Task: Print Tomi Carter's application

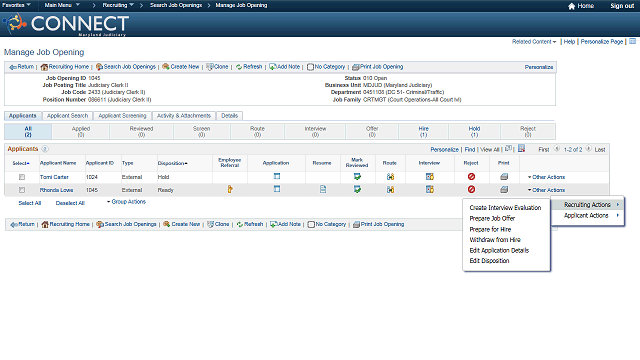Action: (504, 176)
